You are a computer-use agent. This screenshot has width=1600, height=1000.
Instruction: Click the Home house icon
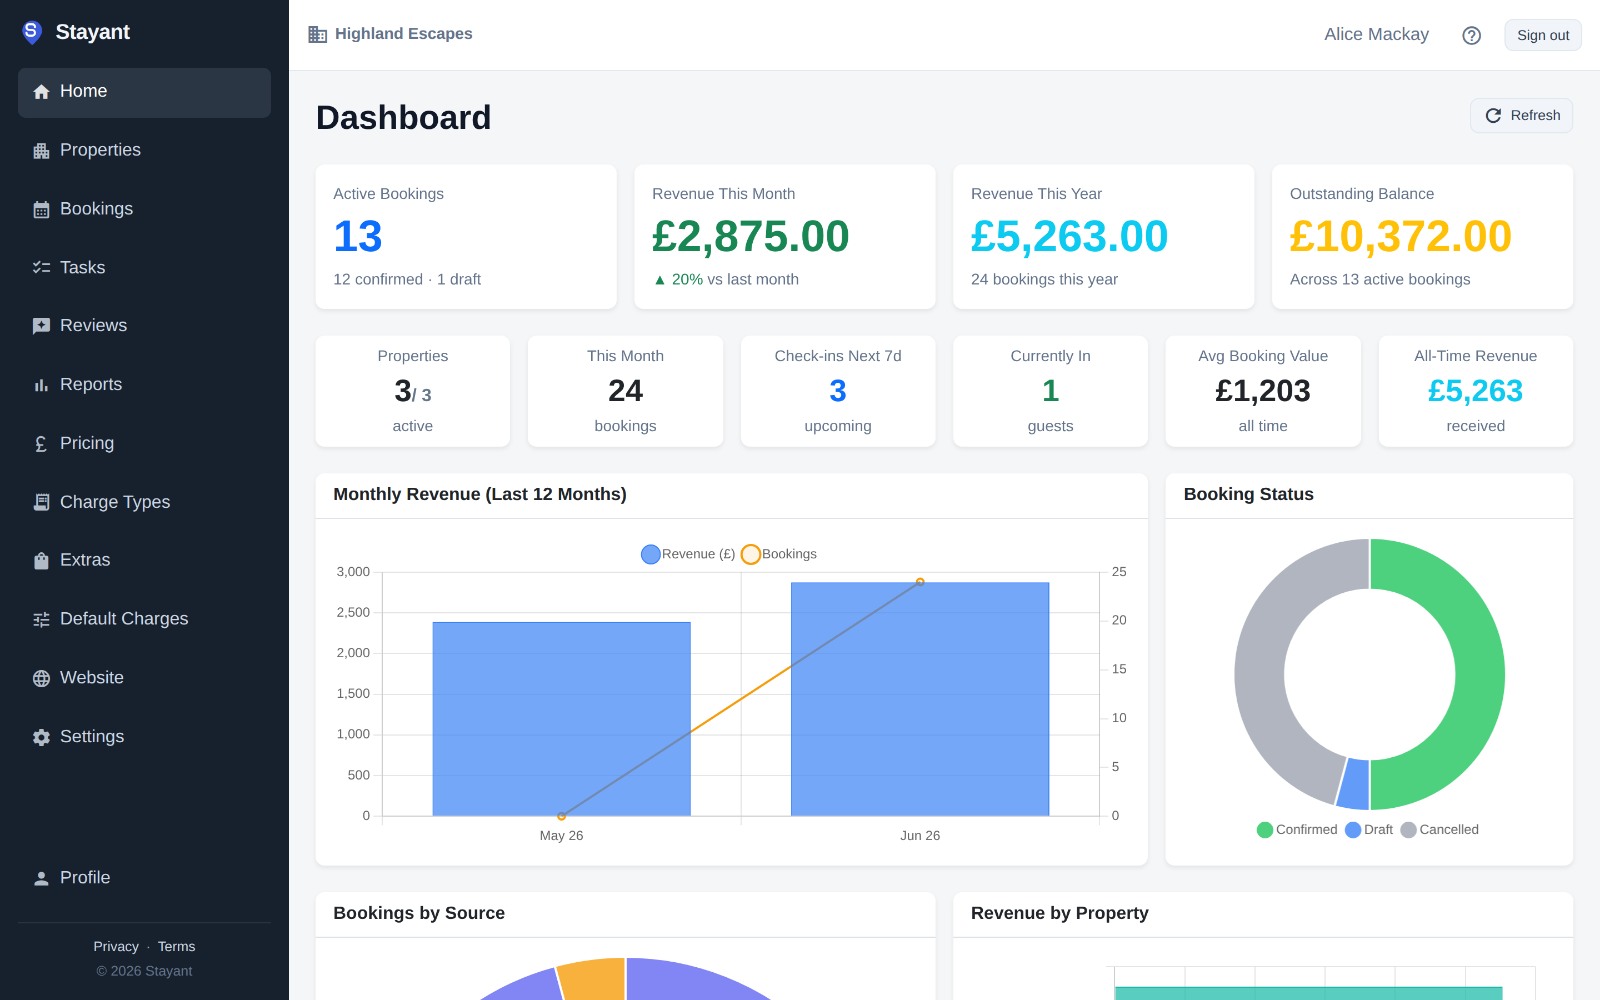[x=41, y=92]
